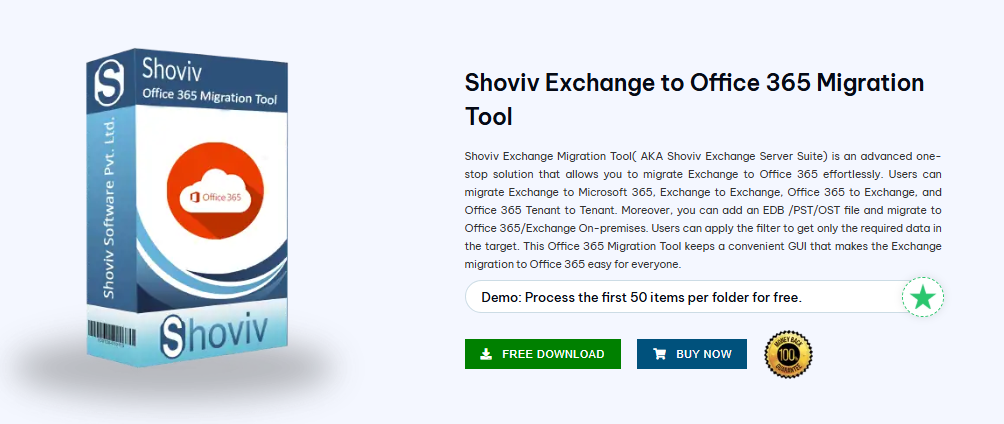Click the download arrow icon in FREE DOWNLOAD

coord(486,354)
